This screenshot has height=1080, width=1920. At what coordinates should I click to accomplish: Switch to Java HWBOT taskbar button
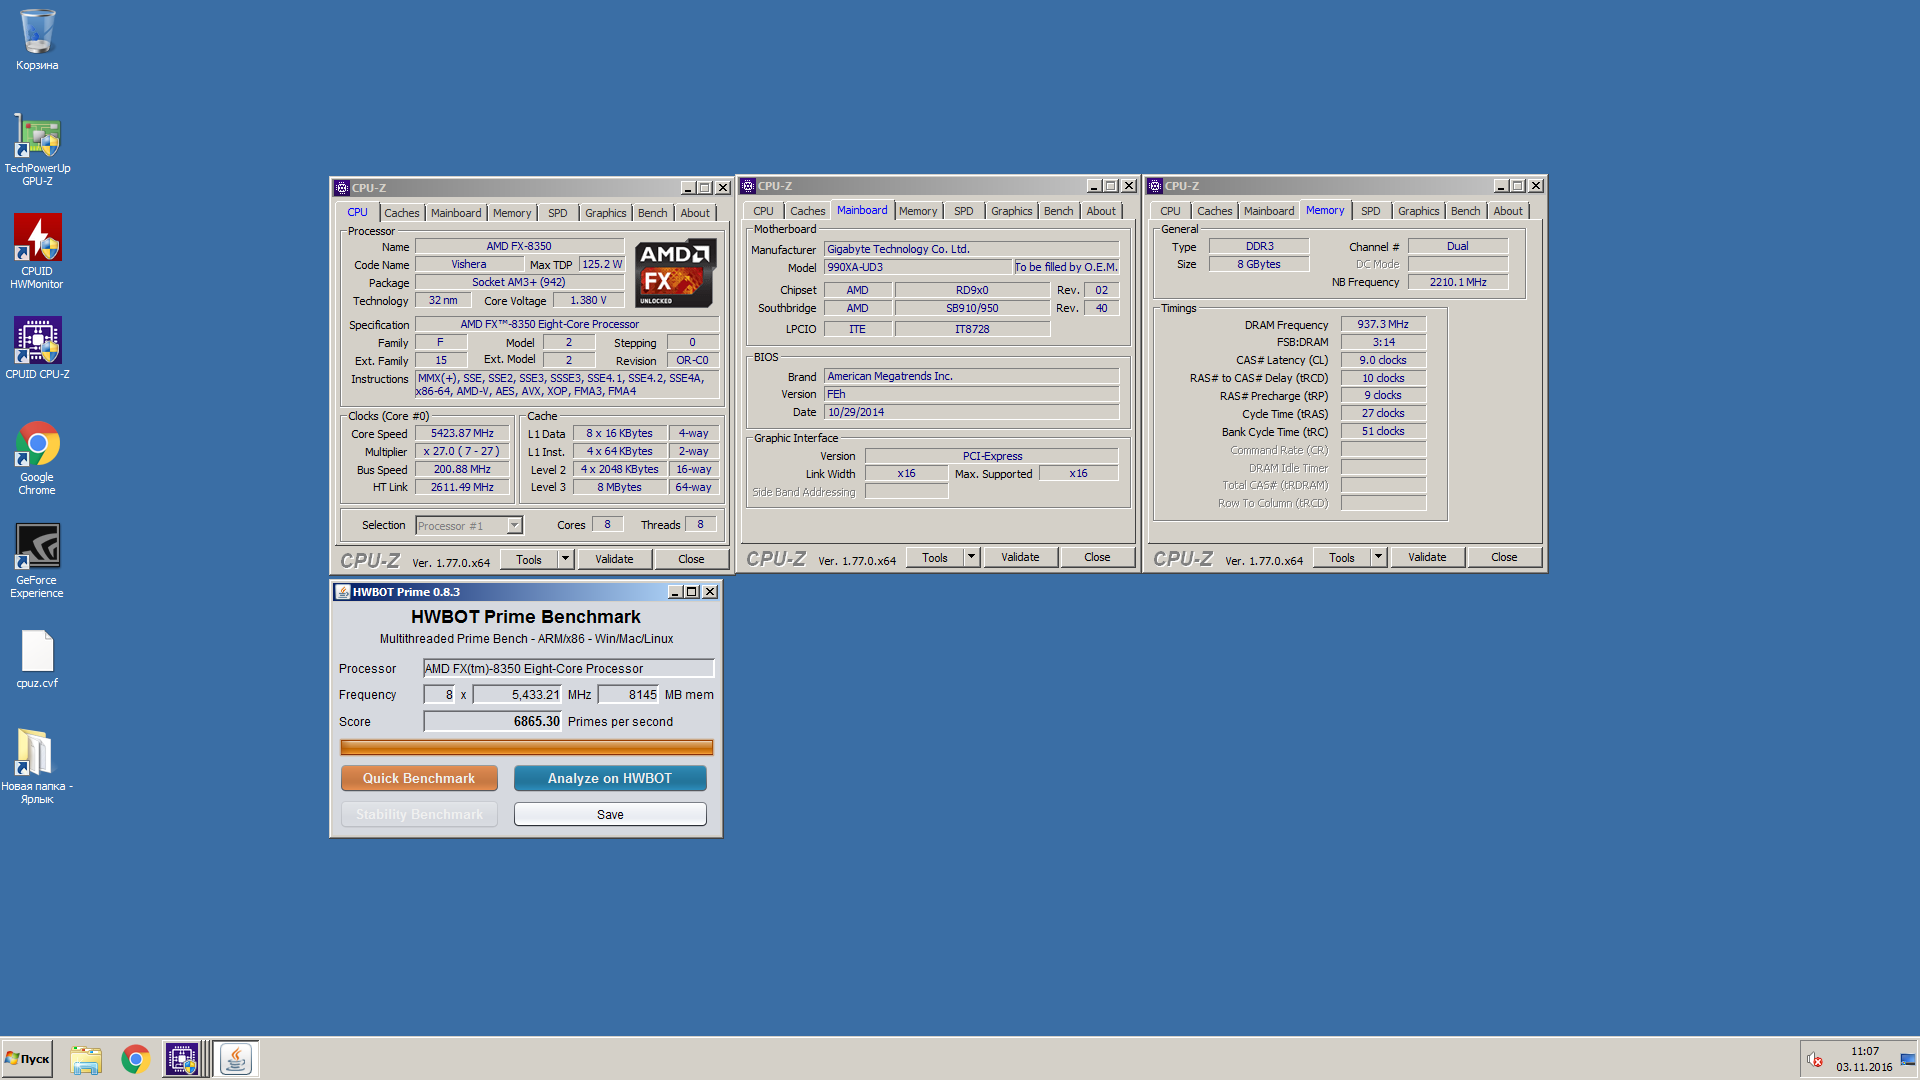[x=236, y=1059]
